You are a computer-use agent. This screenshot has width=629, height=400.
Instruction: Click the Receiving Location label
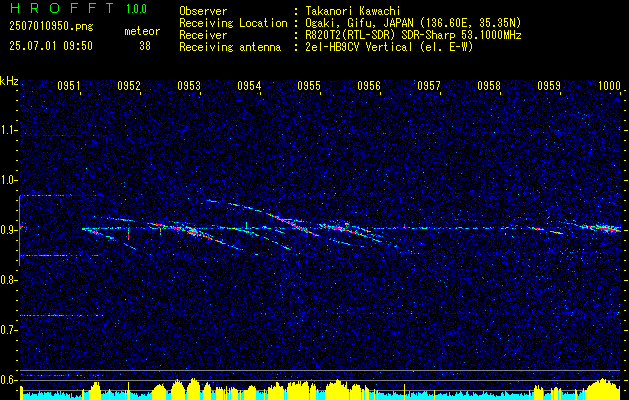tap(233, 23)
